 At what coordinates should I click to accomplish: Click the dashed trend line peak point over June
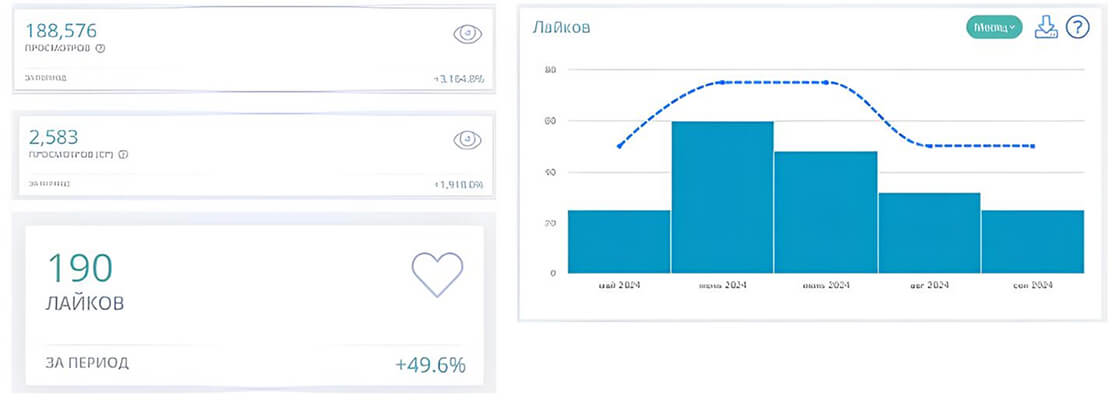point(721,82)
